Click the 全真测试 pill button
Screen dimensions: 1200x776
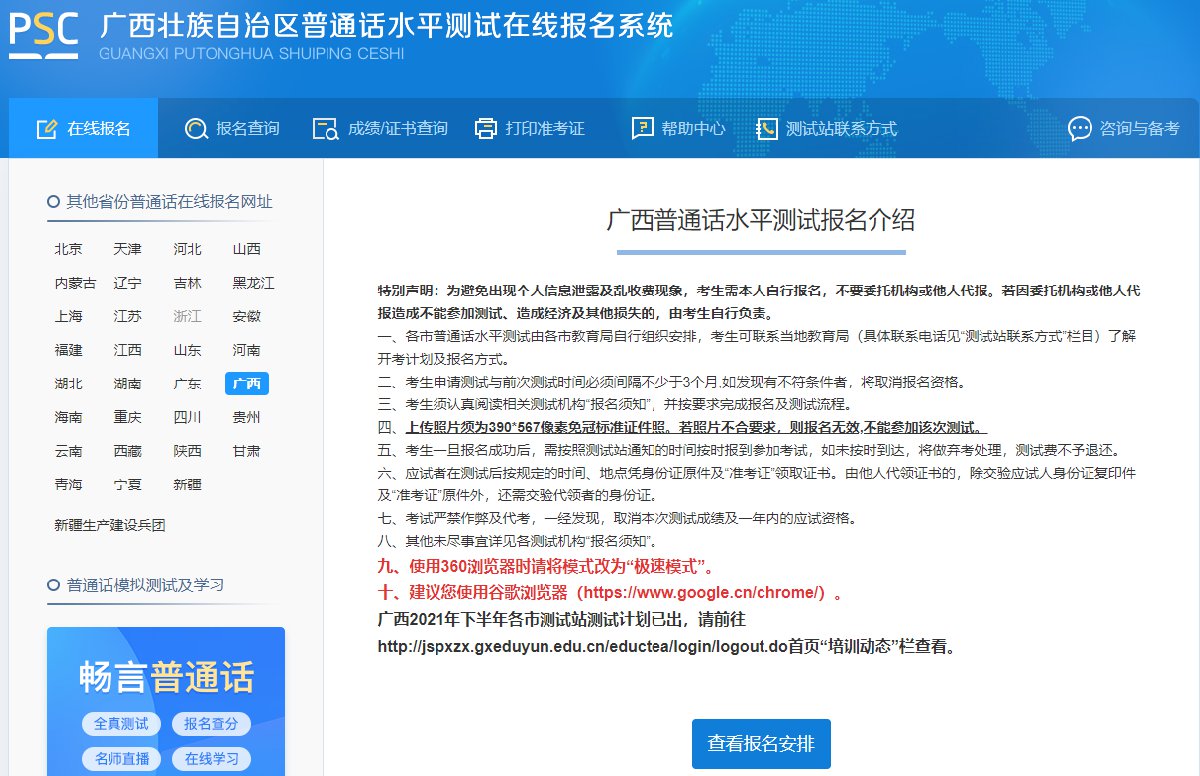(x=121, y=724)
